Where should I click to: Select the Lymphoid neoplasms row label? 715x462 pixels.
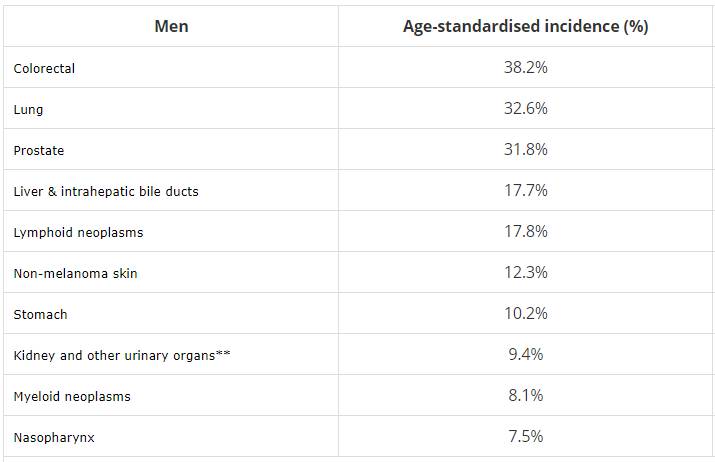click(79, 232)
